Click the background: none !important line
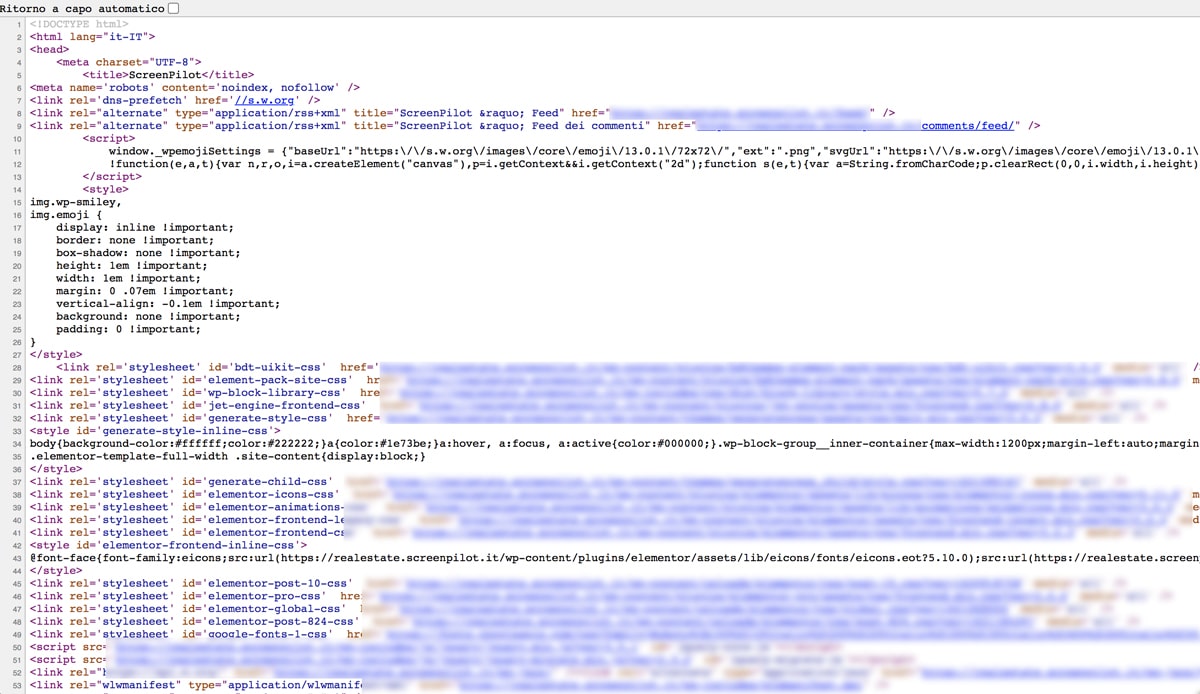Screen dimensions: 1200x694 coord(148,316)
